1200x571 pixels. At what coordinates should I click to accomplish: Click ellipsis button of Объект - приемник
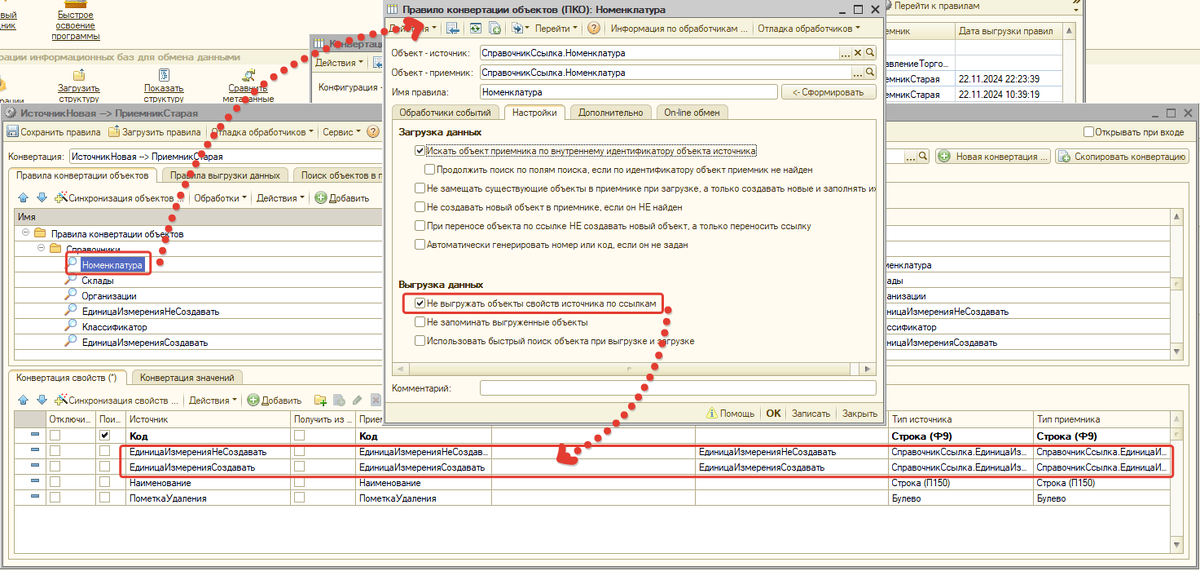pos(857,72)
